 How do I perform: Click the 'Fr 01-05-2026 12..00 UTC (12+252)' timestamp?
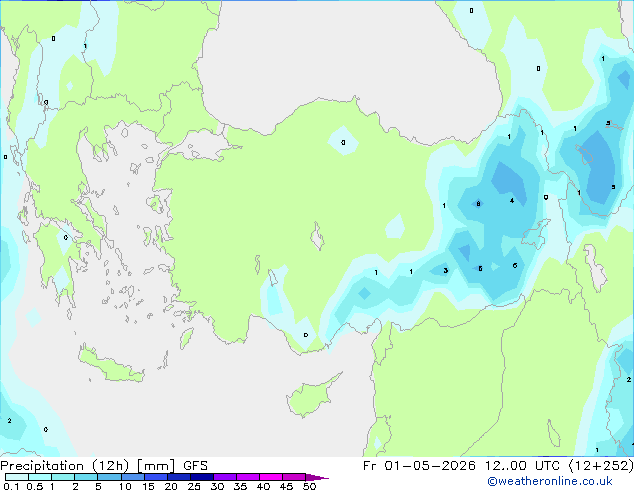(498, 466)
